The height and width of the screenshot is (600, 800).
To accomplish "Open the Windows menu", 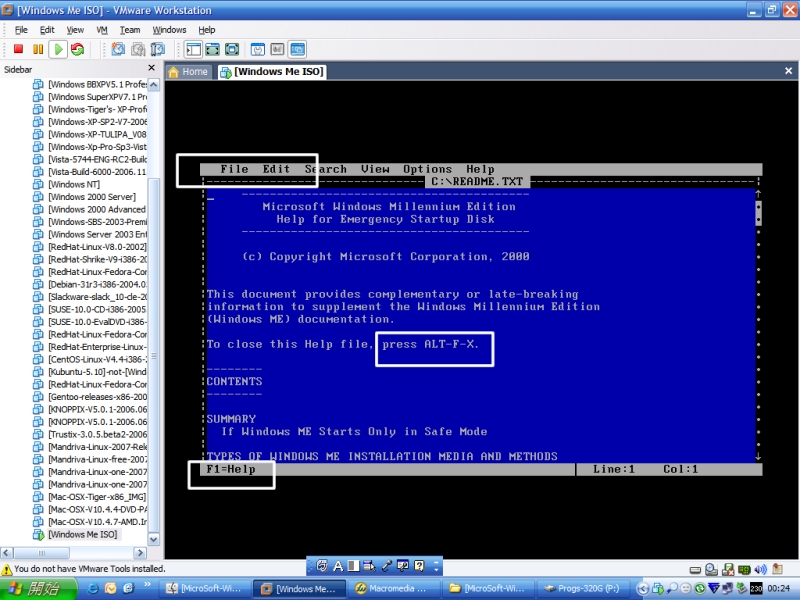I will coord(169,30).
